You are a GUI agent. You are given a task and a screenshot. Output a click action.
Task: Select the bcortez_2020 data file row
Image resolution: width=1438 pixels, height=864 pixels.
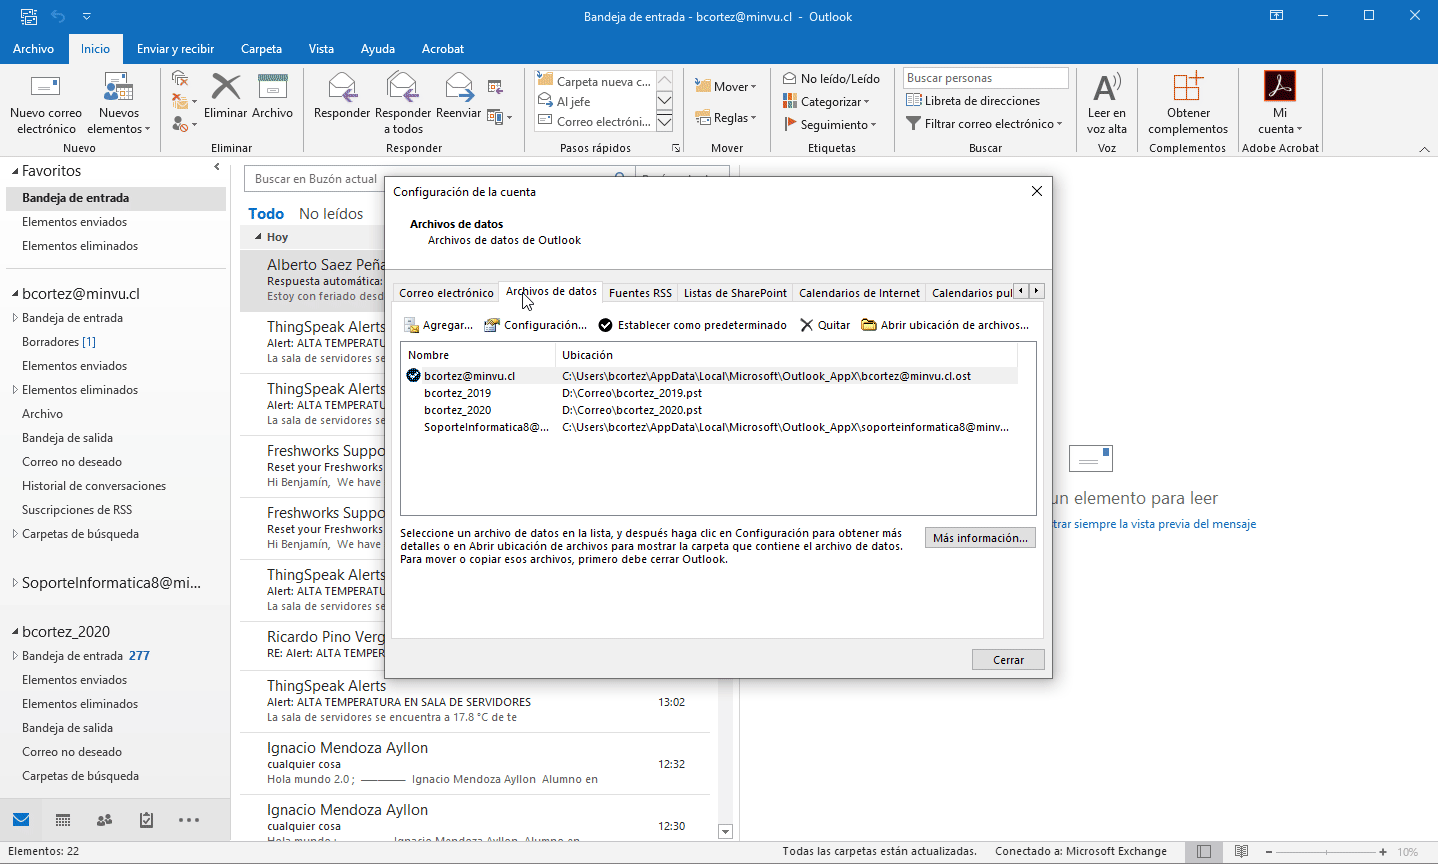(709, 410)
